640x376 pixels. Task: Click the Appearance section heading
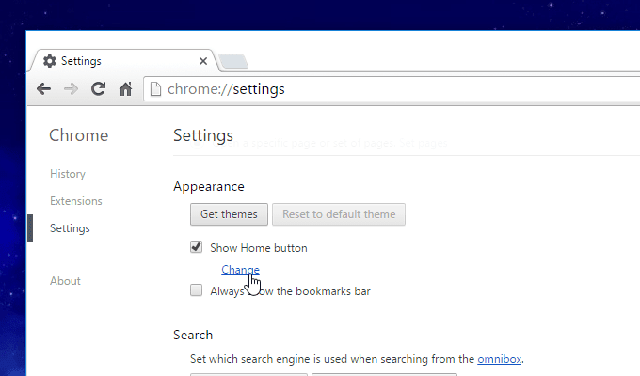[x=209, y=187]
